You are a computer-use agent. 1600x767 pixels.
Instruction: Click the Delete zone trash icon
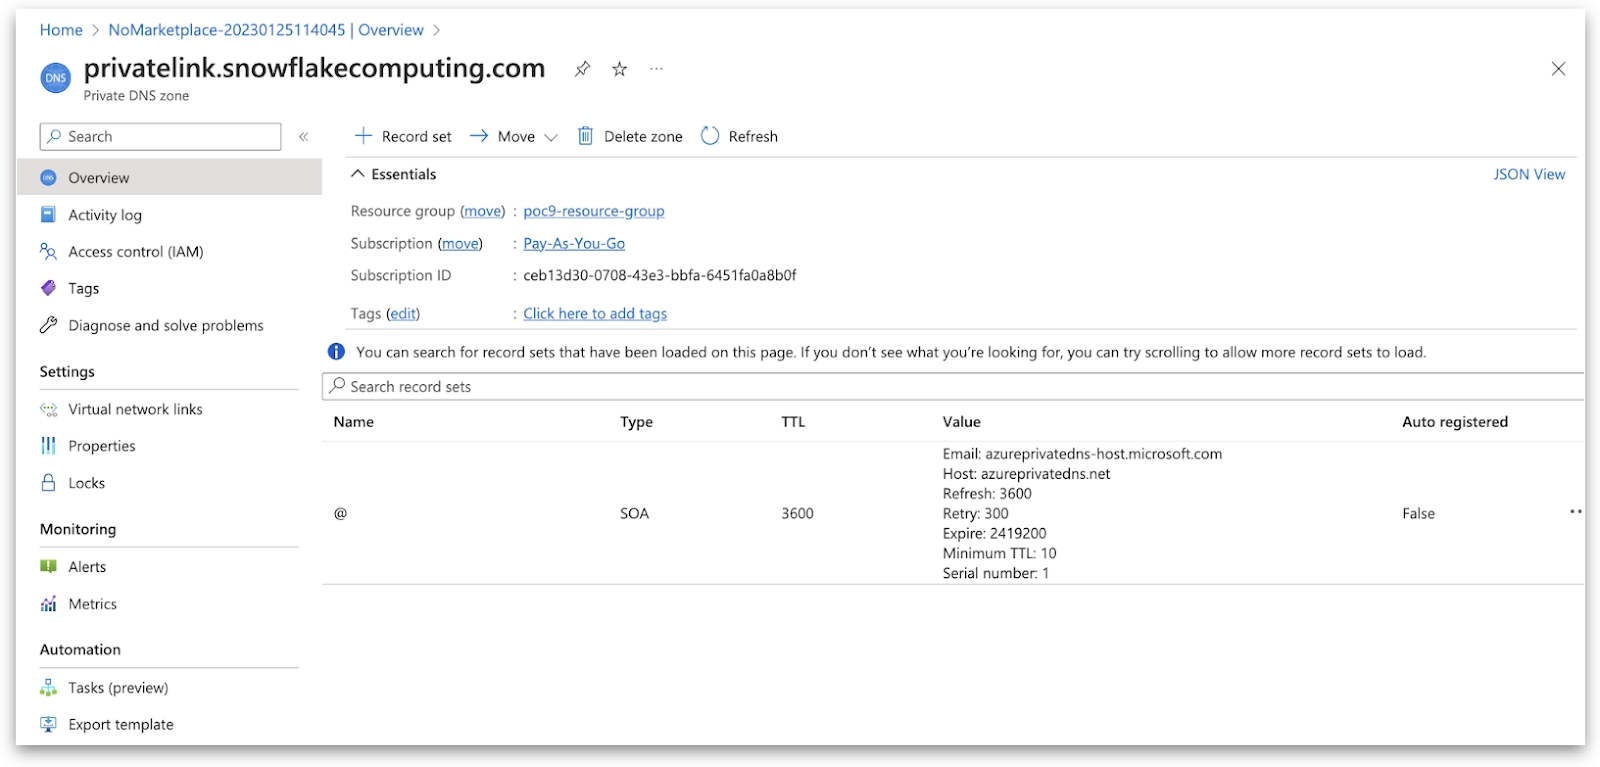click(586, 136)
